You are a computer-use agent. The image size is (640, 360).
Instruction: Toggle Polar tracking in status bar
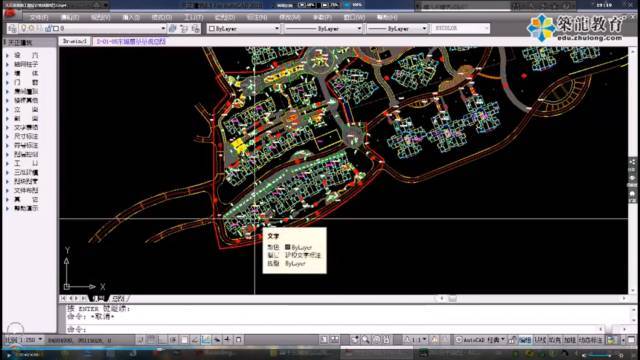click(x=173, y=340)
